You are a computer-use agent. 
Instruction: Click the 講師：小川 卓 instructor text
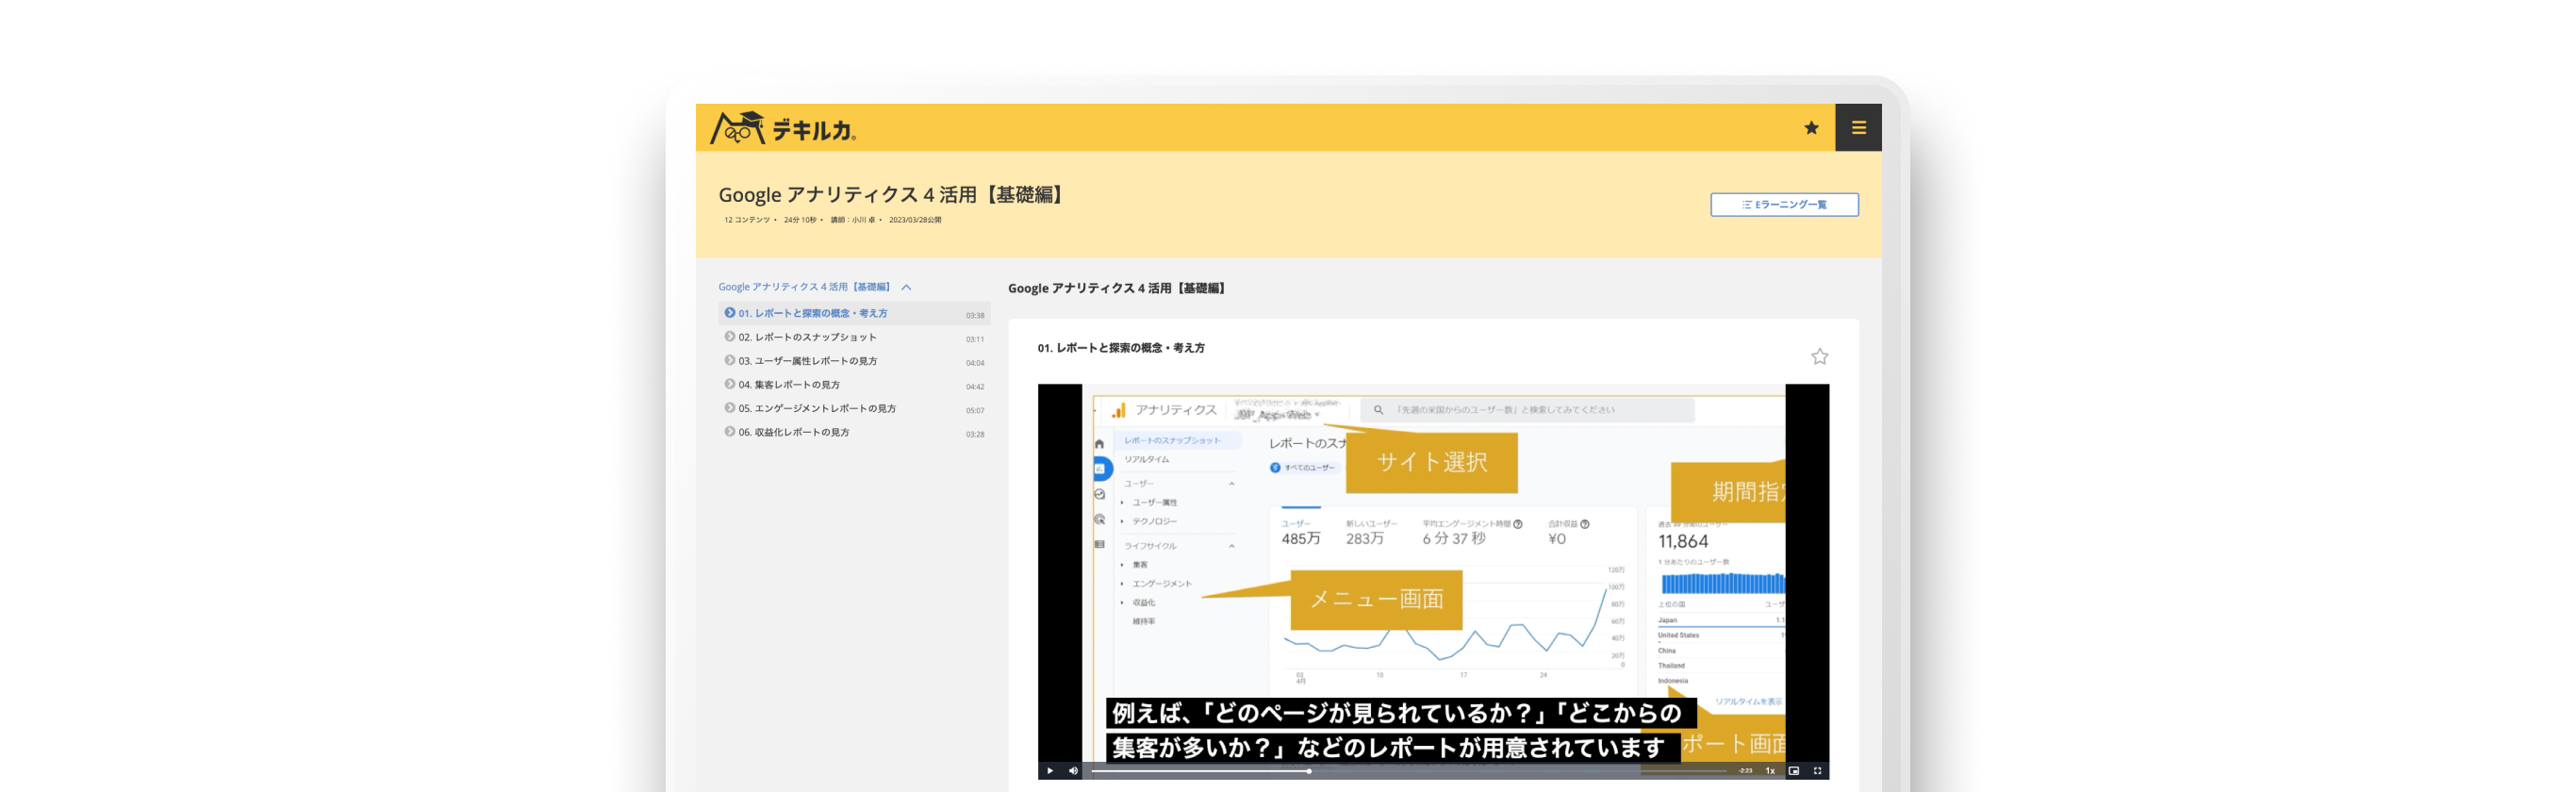click(x=852, y=220)
